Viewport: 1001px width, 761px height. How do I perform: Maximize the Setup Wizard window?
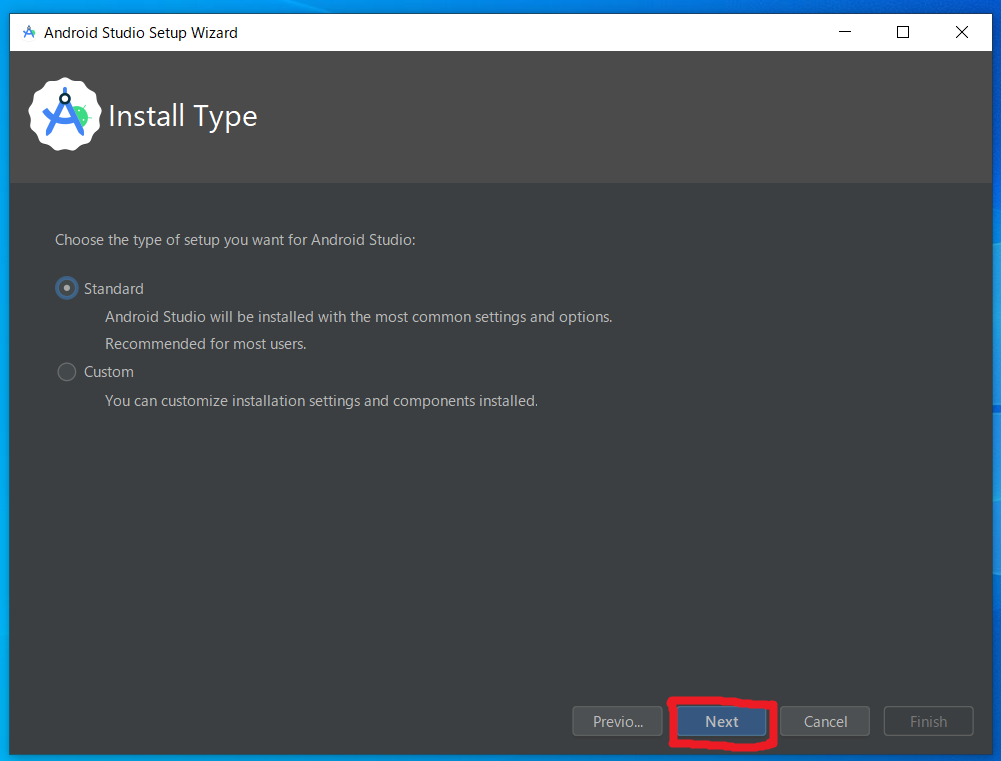click(903, 32)
